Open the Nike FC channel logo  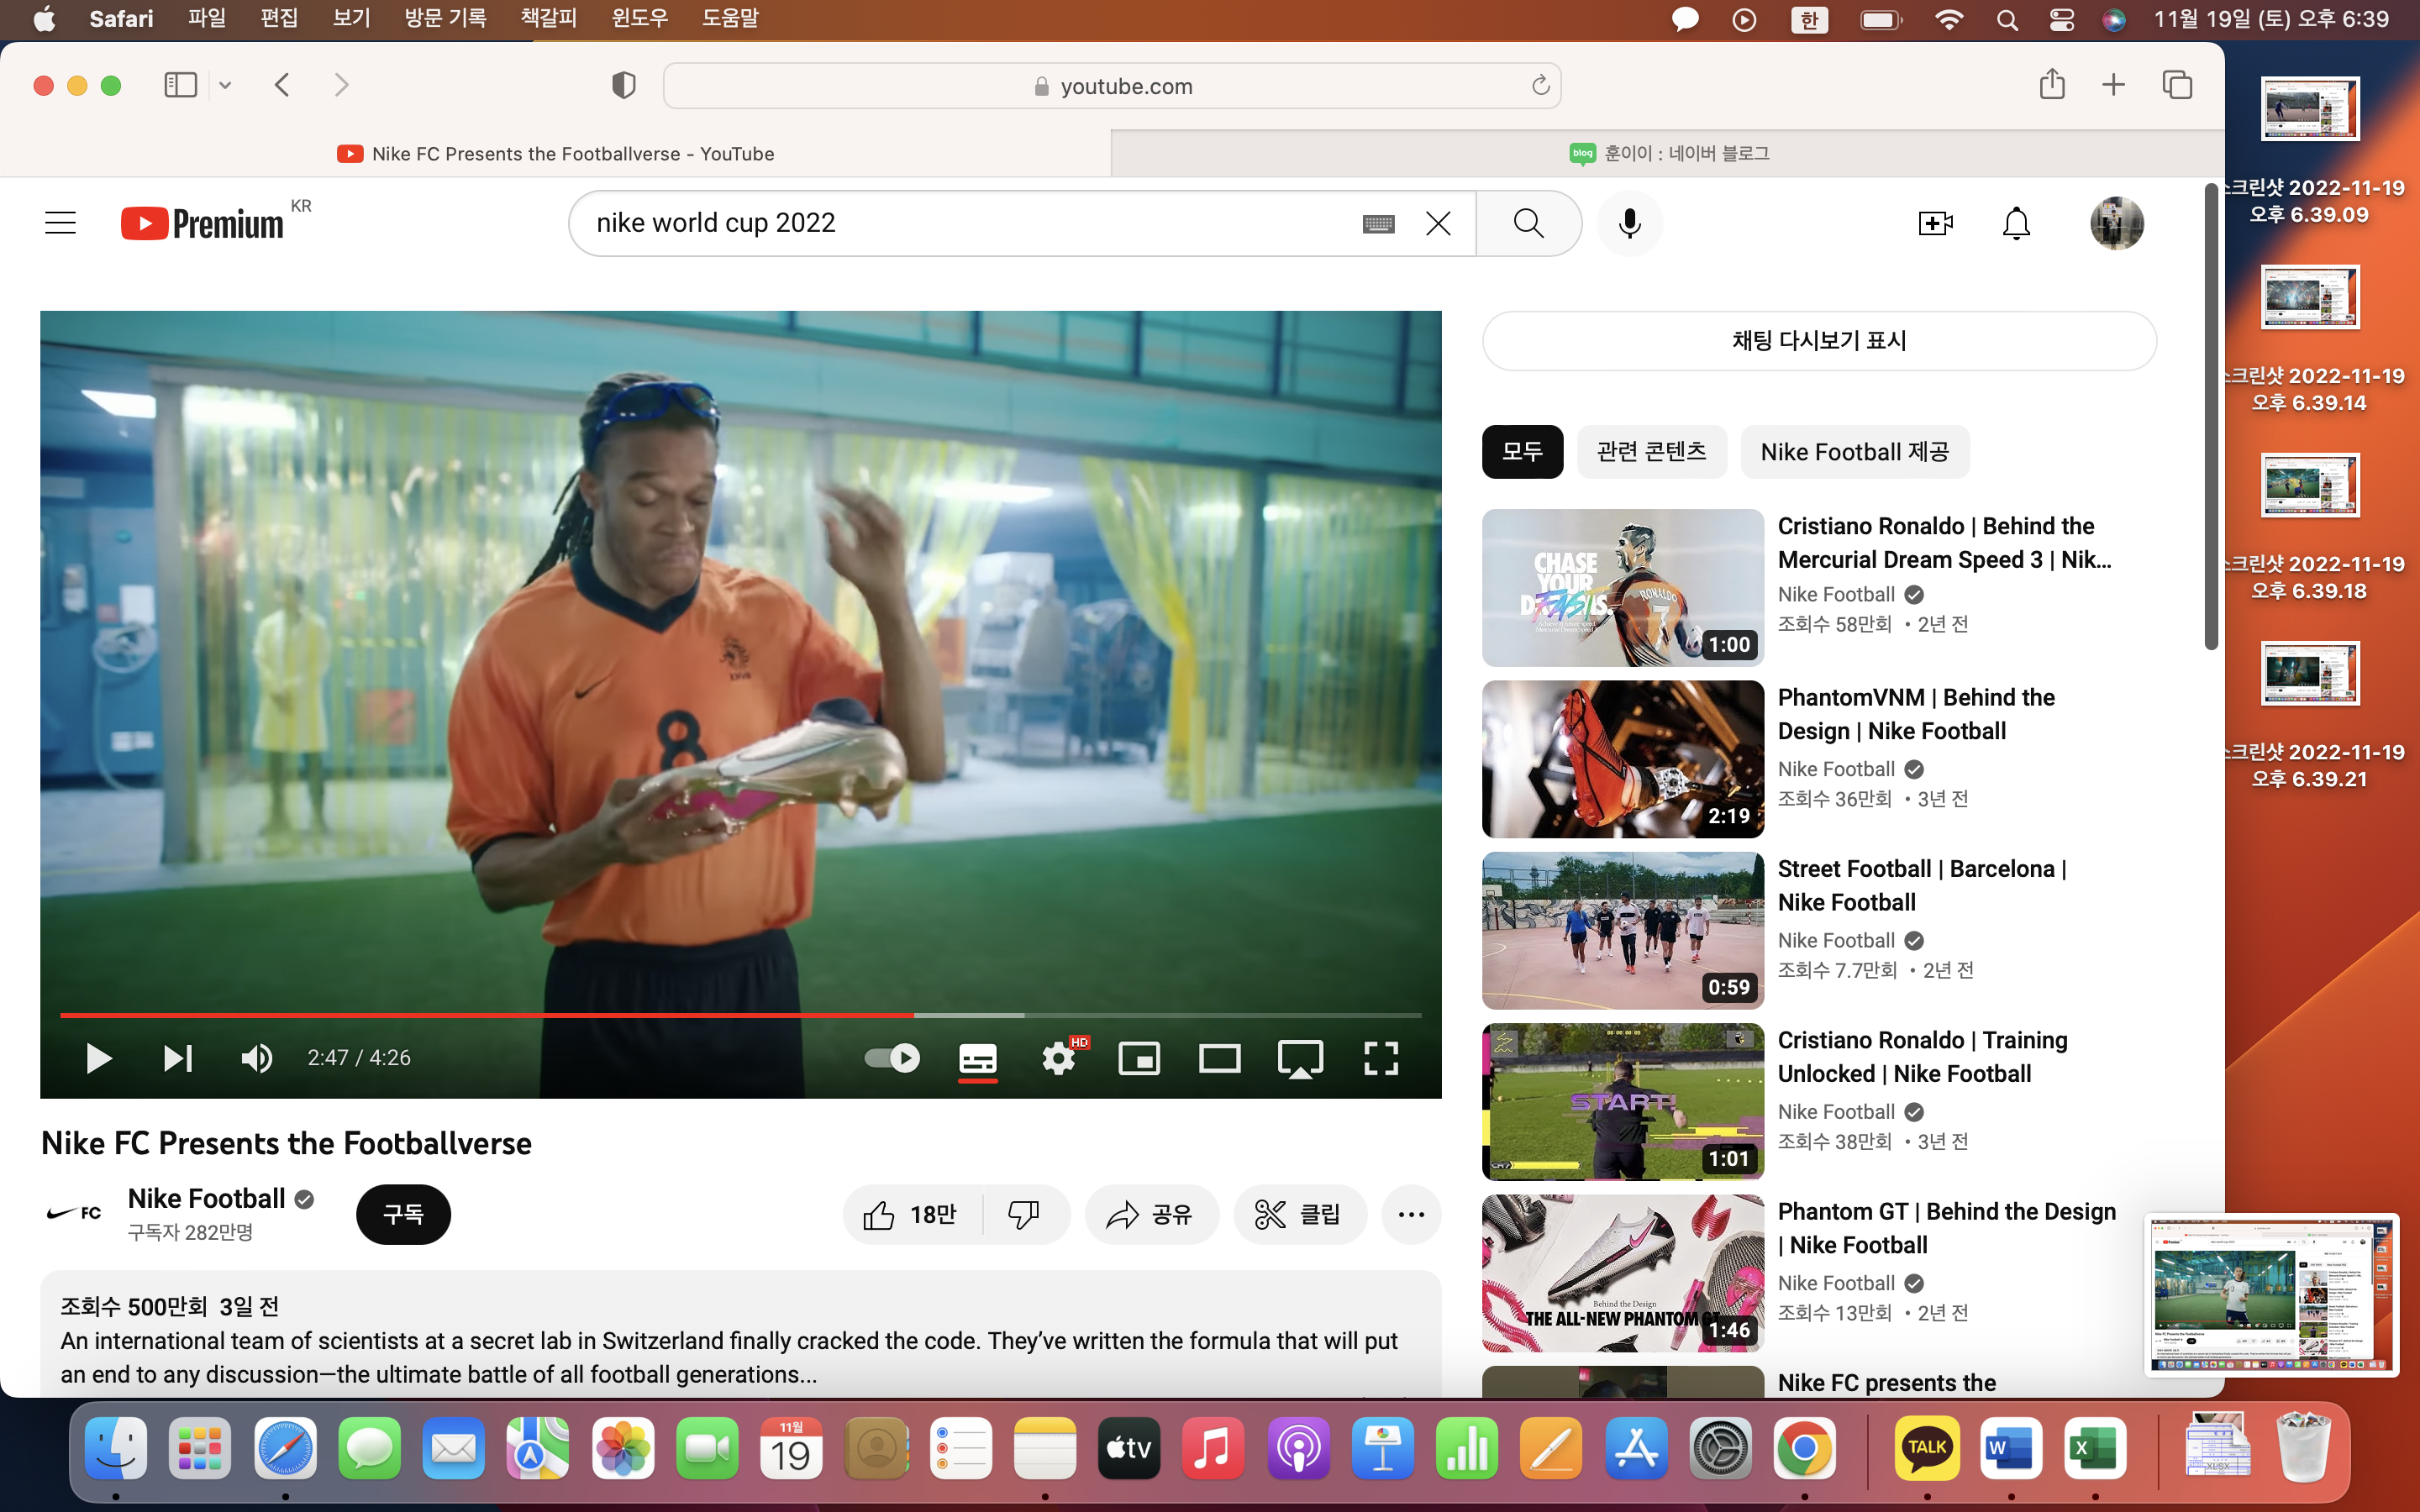pos(74,1213)
